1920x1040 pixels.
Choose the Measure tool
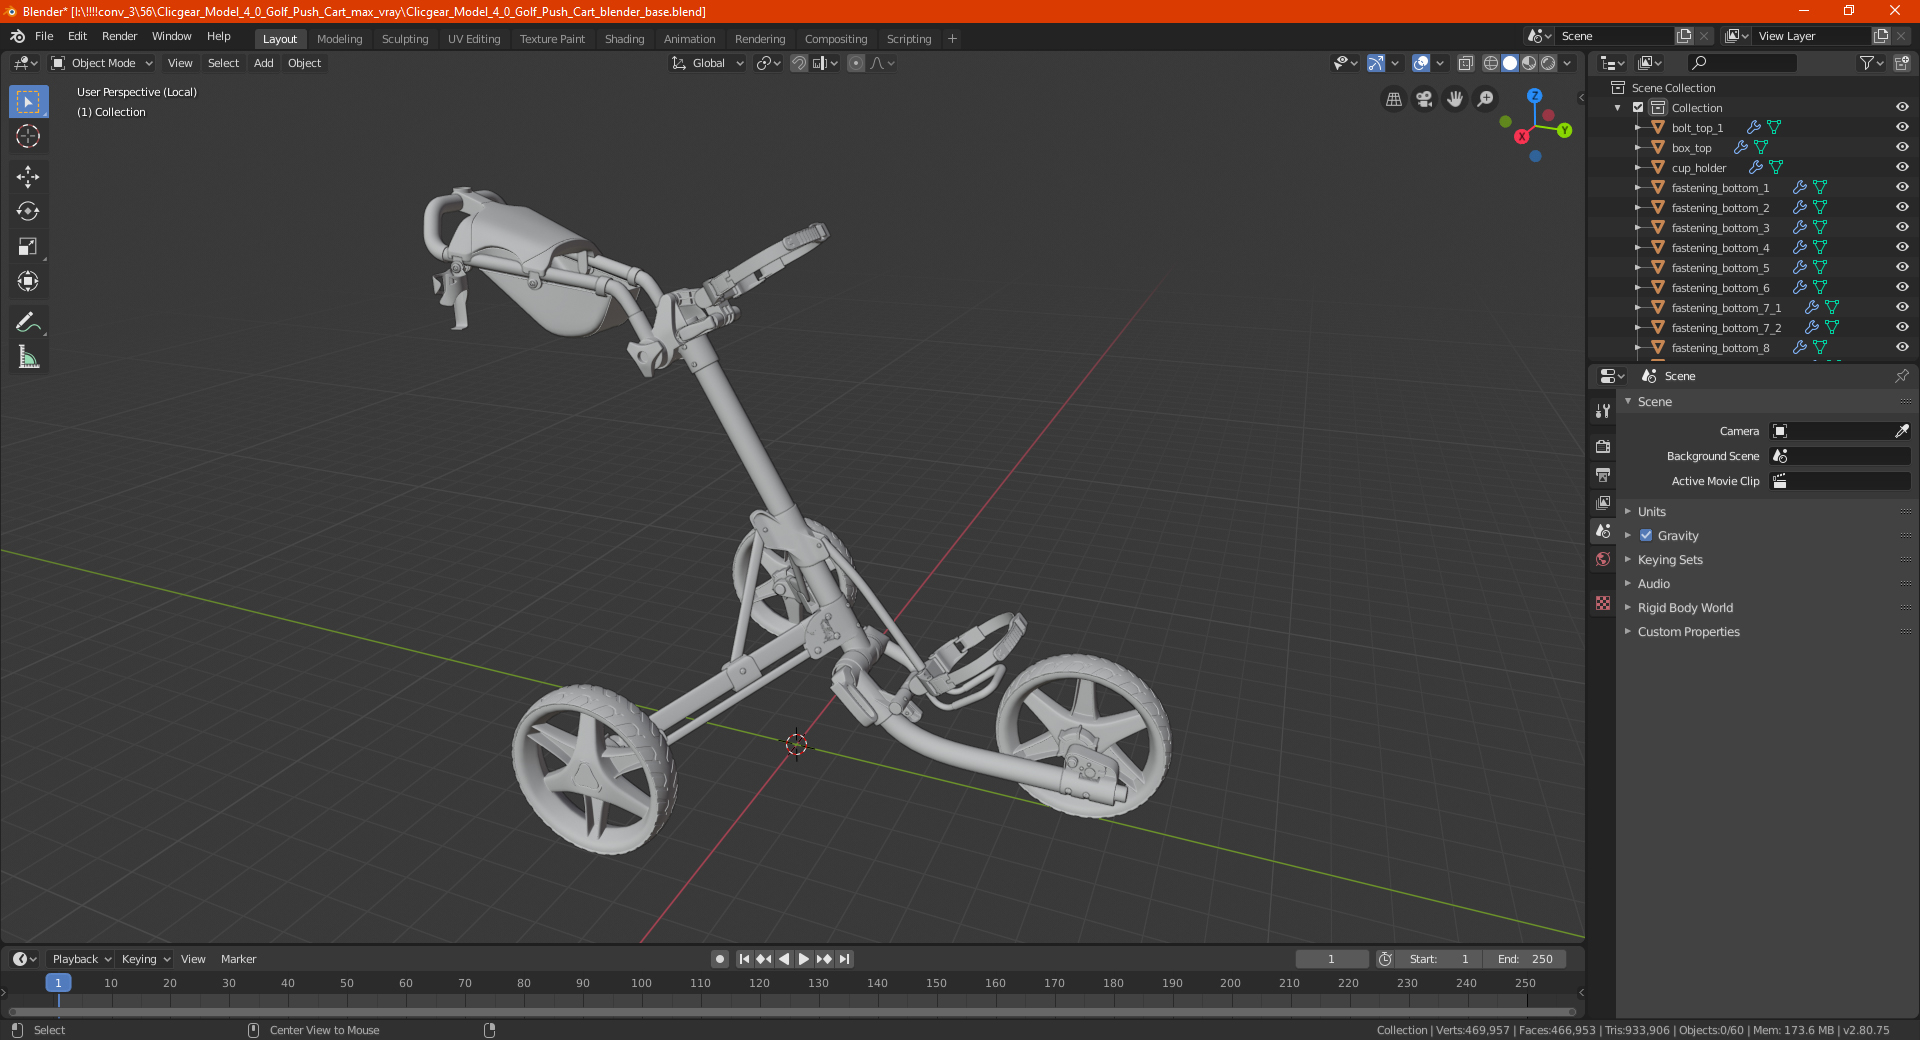pyautogui.click(x=28, y=357)
